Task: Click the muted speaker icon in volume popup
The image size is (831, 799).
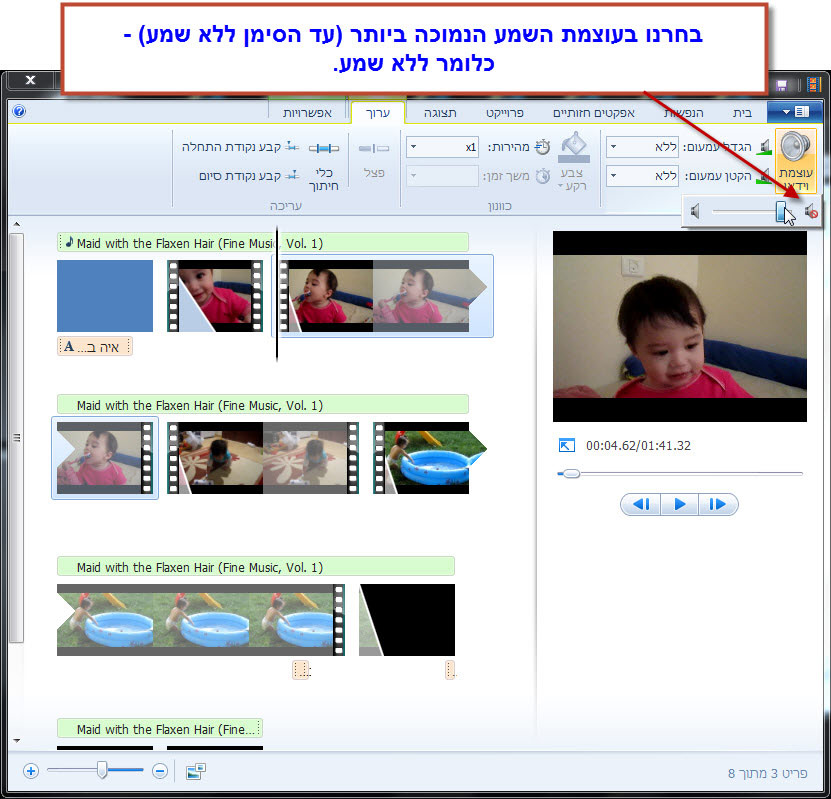Action: pyautogui.click(x=810, y=212)
